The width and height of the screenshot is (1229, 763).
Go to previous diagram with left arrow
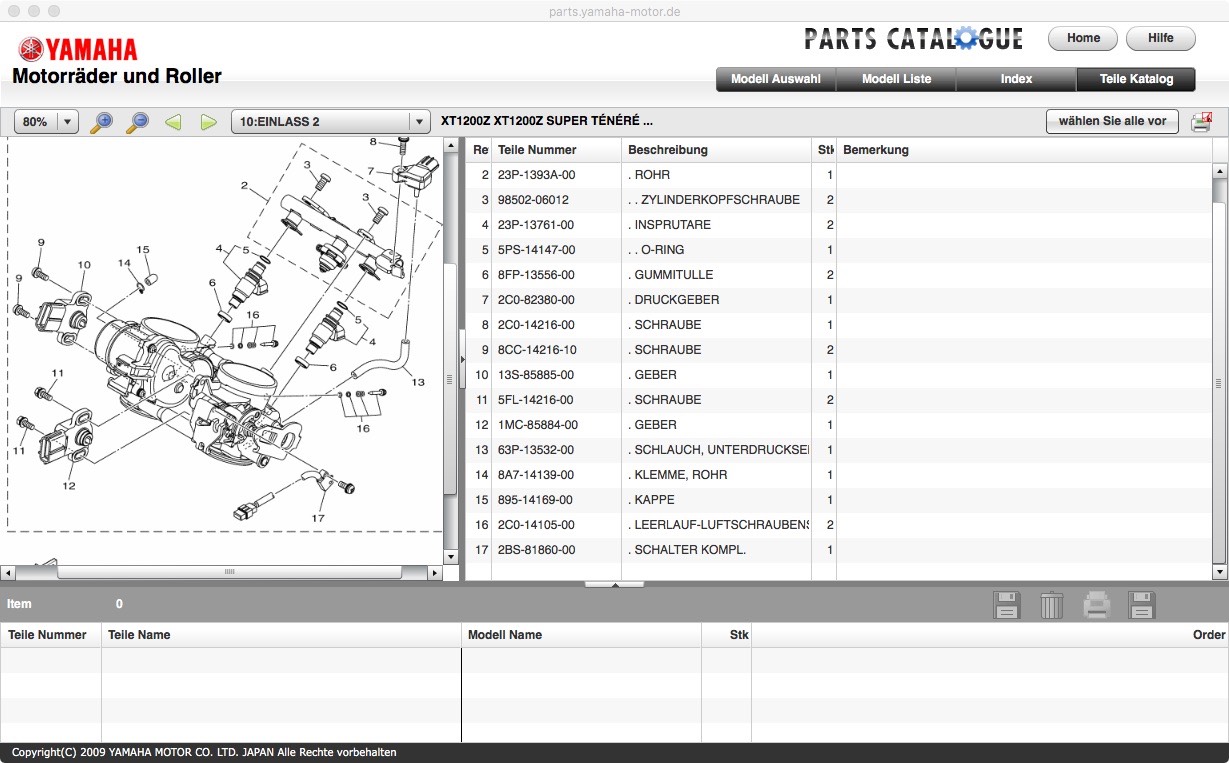pos(173,122)
